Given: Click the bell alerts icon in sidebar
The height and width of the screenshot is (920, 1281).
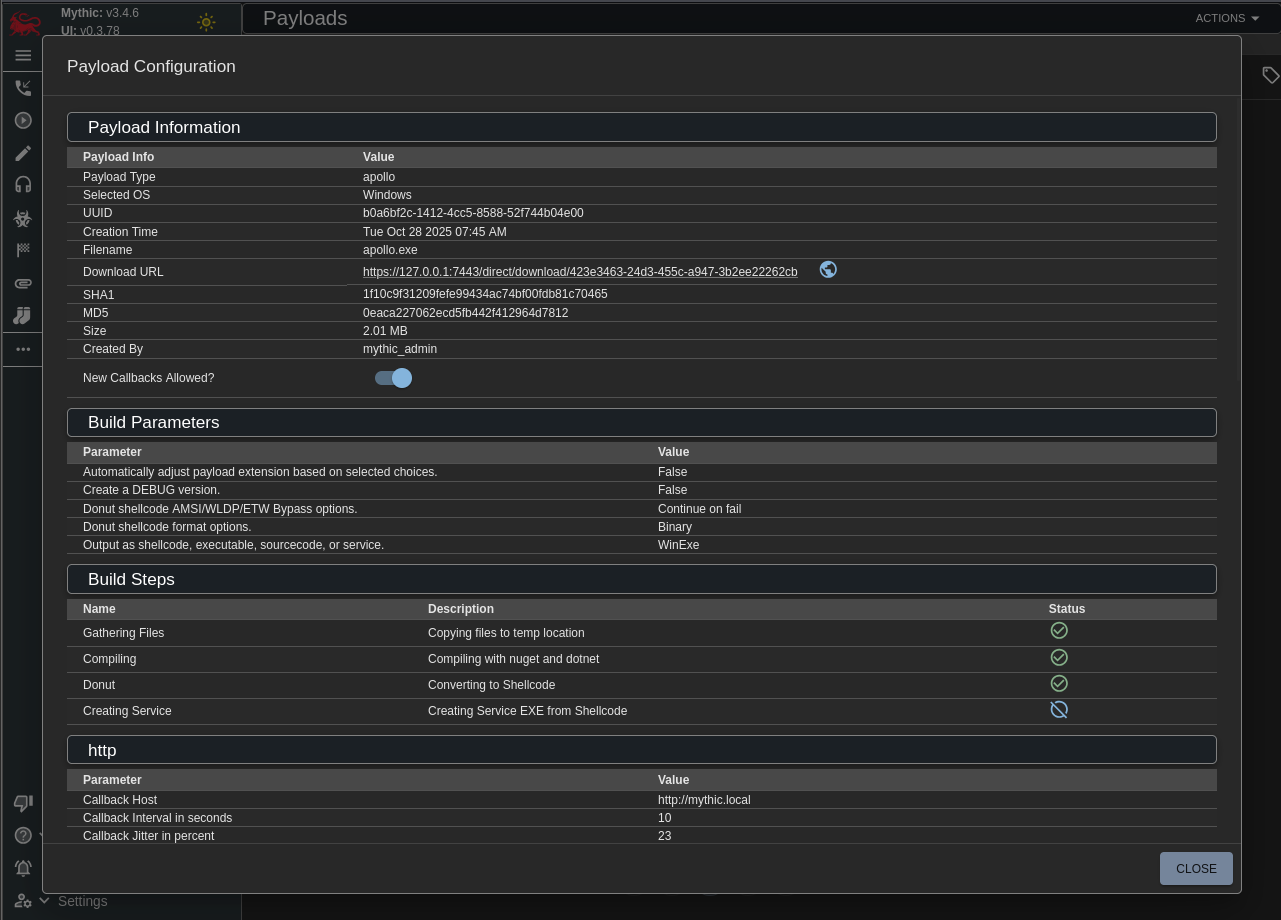Looking at the screenshot, I should [23, 868].
